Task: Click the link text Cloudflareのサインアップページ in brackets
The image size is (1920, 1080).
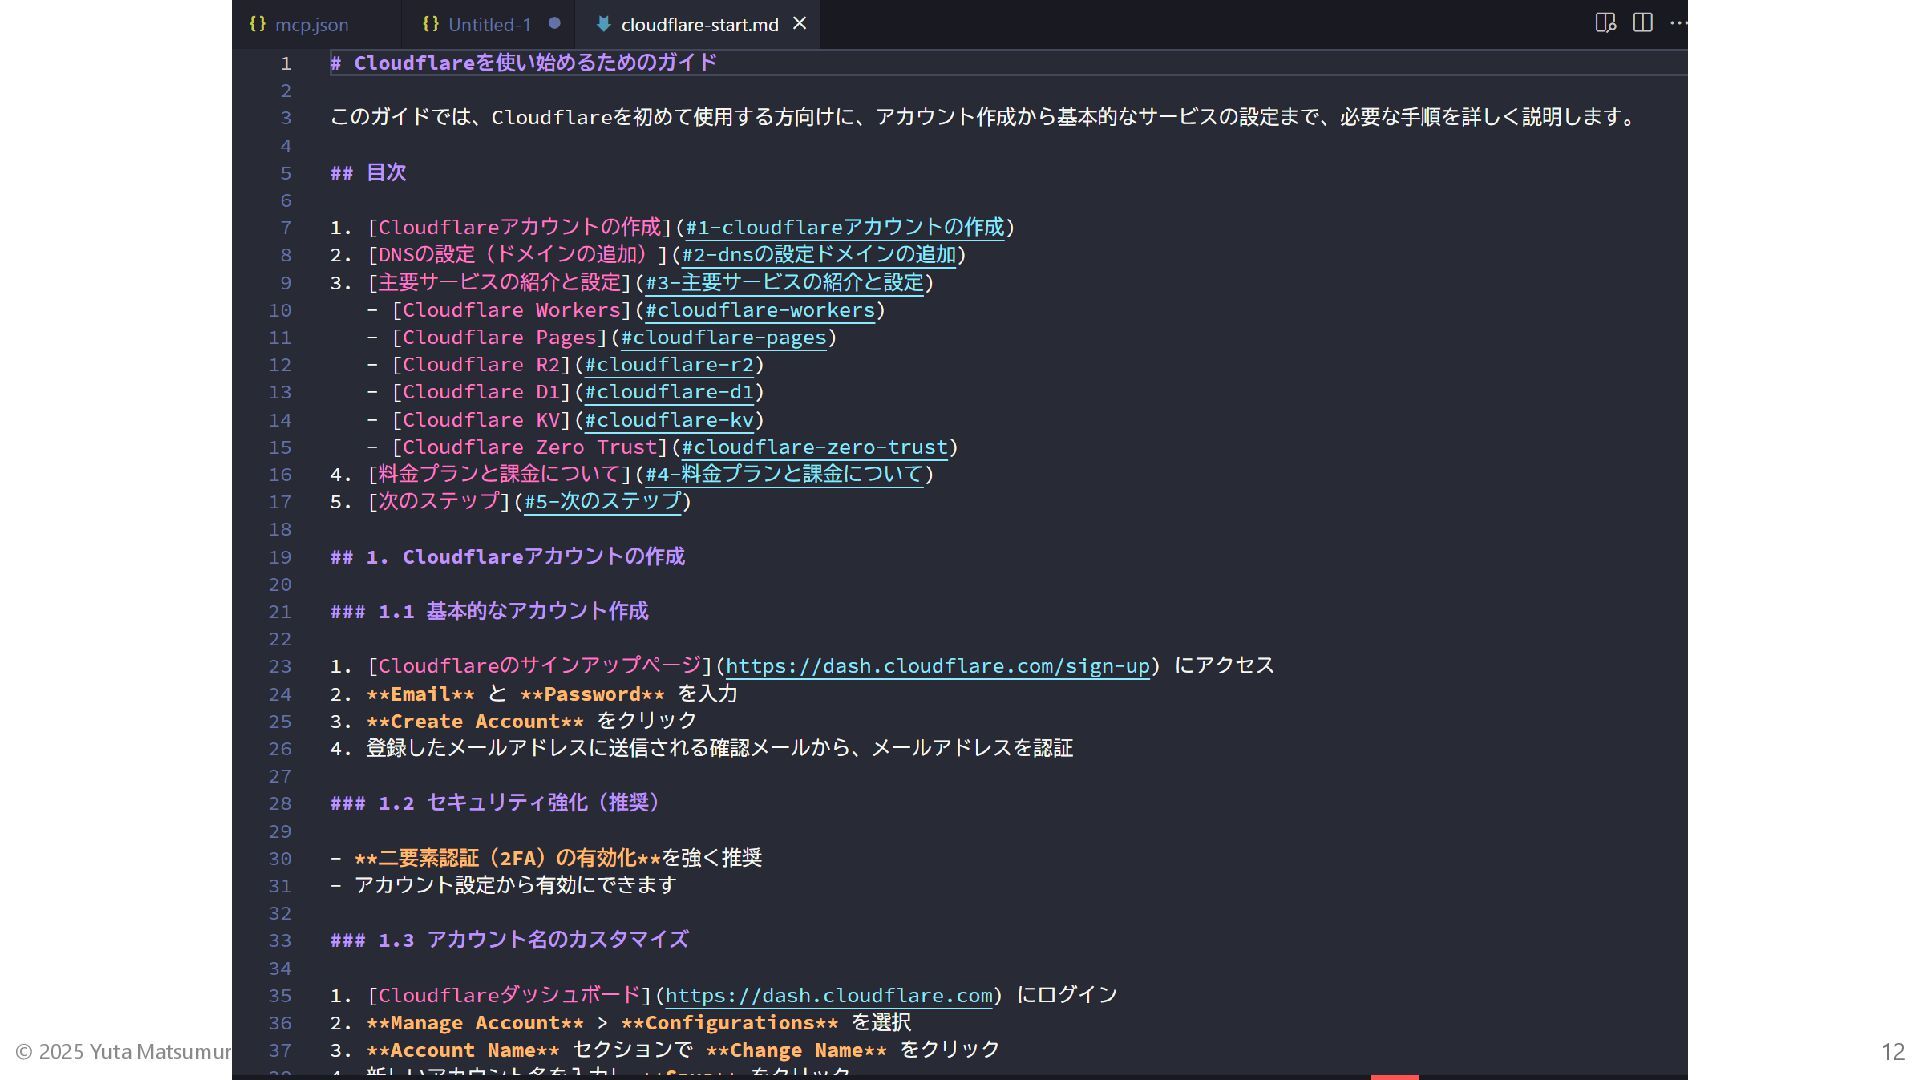Action: click(540, 666)
